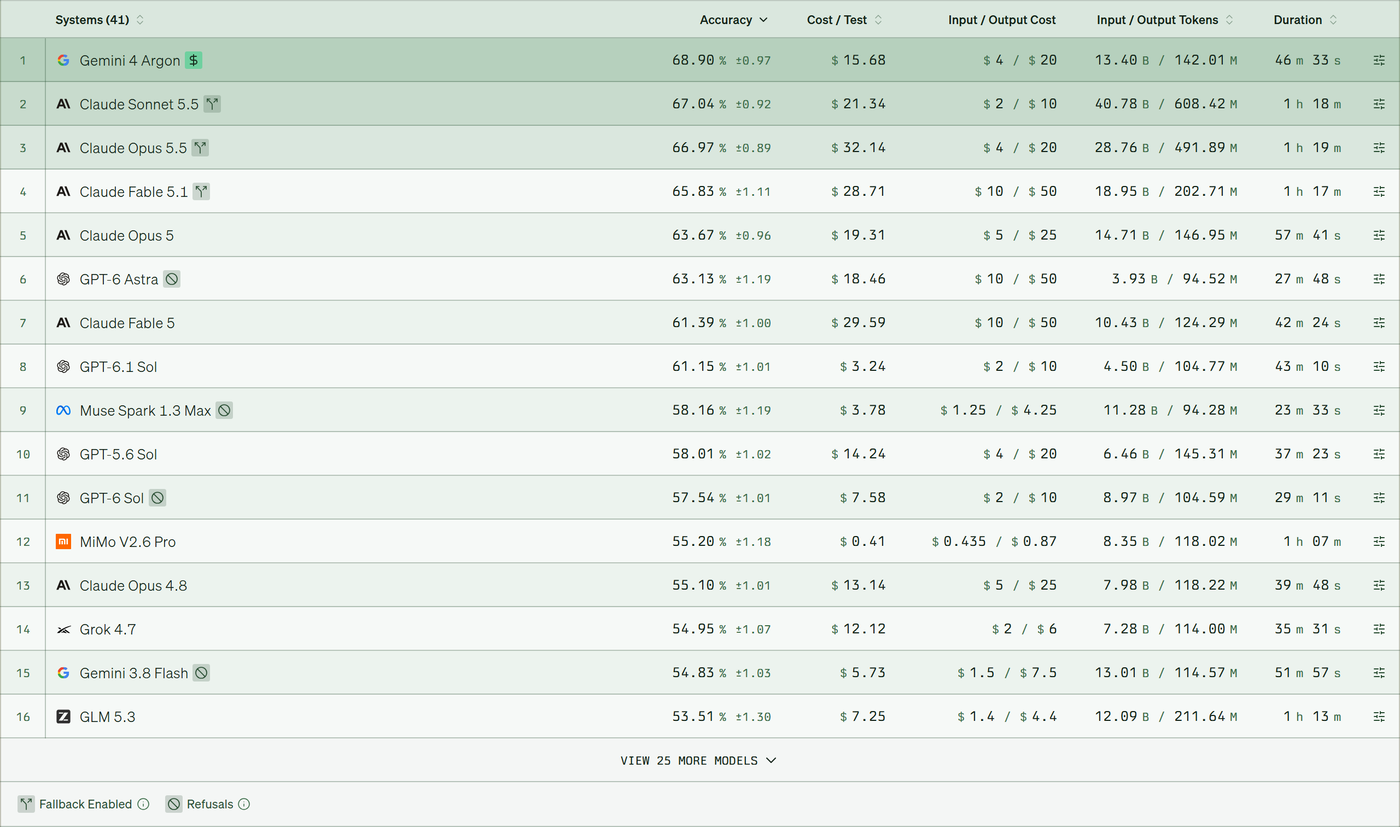This screenshot has width=1400, height=827.
Task: Click fallback badge next to Claude Opus 5.5
Action: pyautogui.click(x=201, y=148)
